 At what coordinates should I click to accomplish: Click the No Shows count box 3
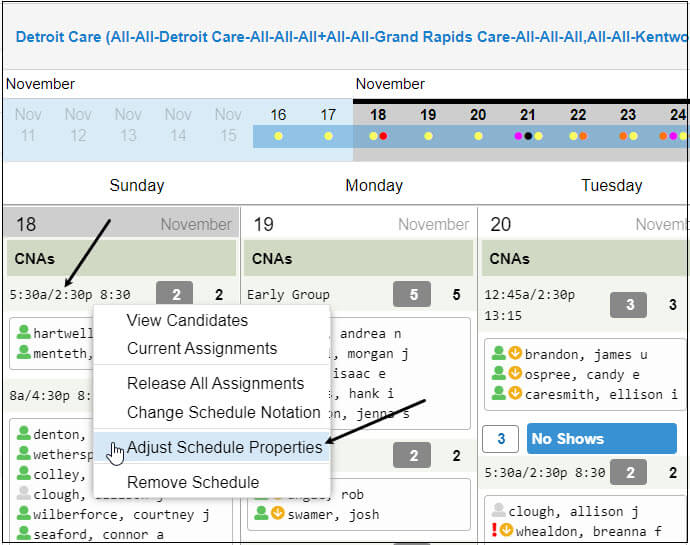500,438
